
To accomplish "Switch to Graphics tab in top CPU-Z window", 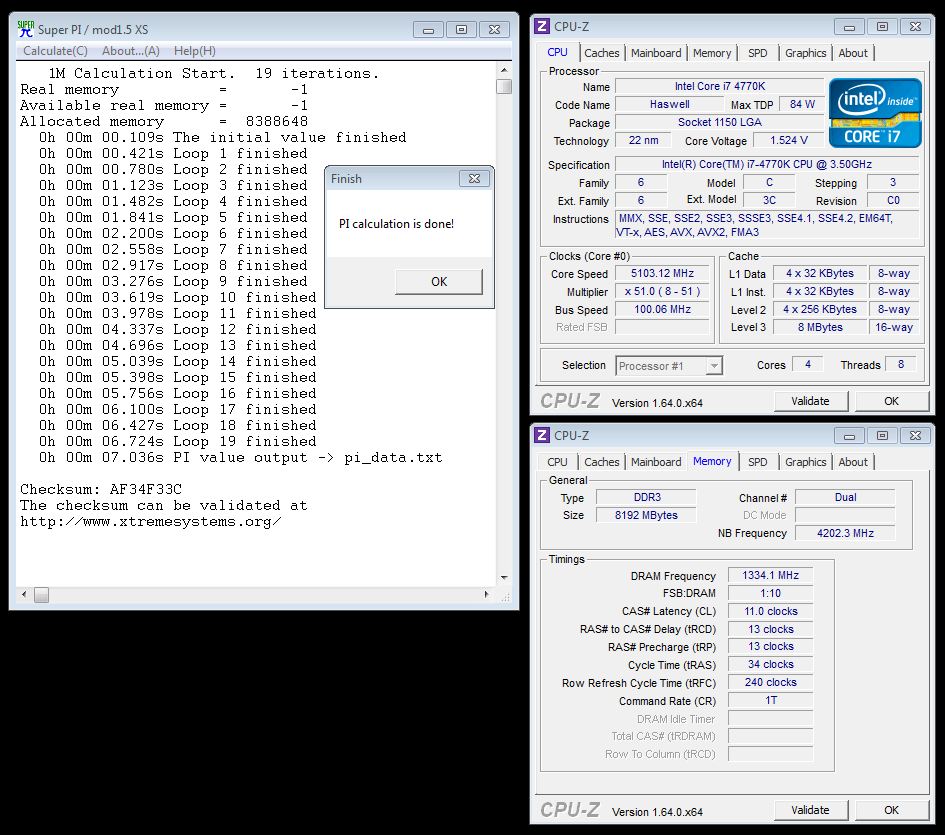I will tap(805, 53).
